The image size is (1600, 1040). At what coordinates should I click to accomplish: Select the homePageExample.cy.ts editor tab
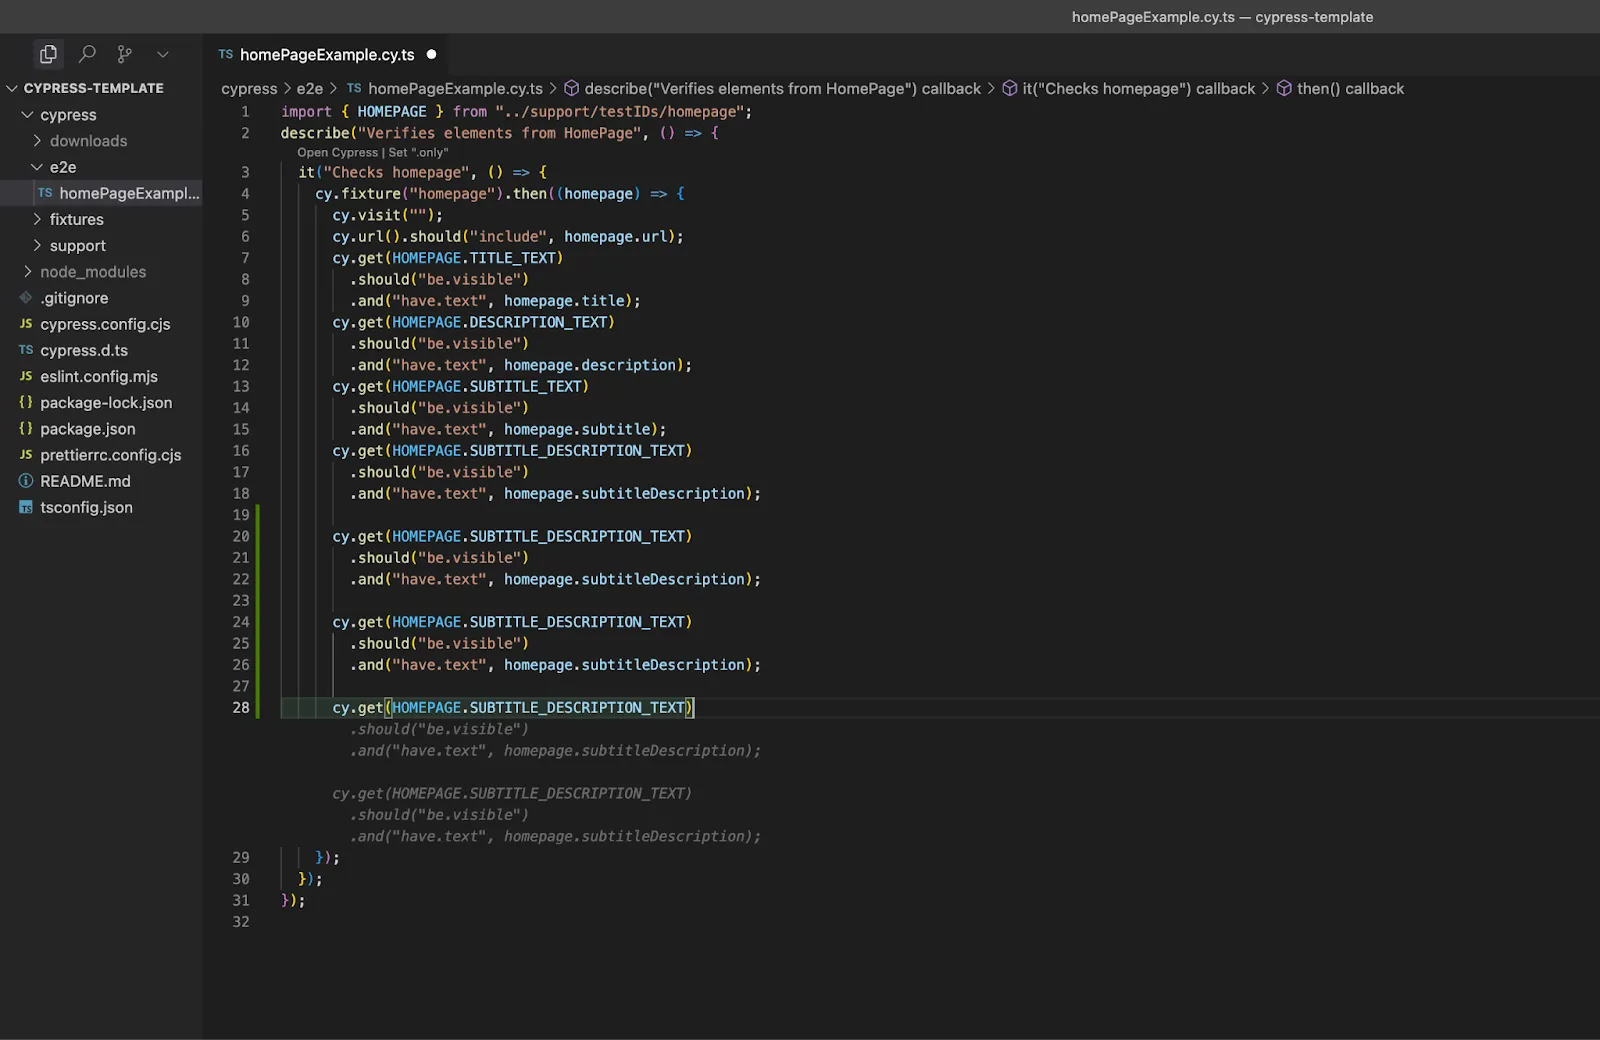click(x=326, y=54)
